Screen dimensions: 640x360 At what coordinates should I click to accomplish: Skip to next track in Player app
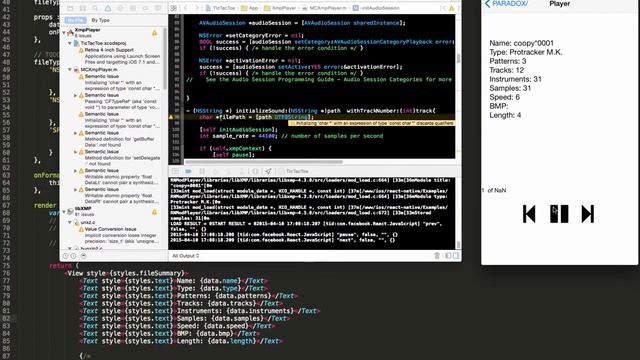(x=588, y=214)
